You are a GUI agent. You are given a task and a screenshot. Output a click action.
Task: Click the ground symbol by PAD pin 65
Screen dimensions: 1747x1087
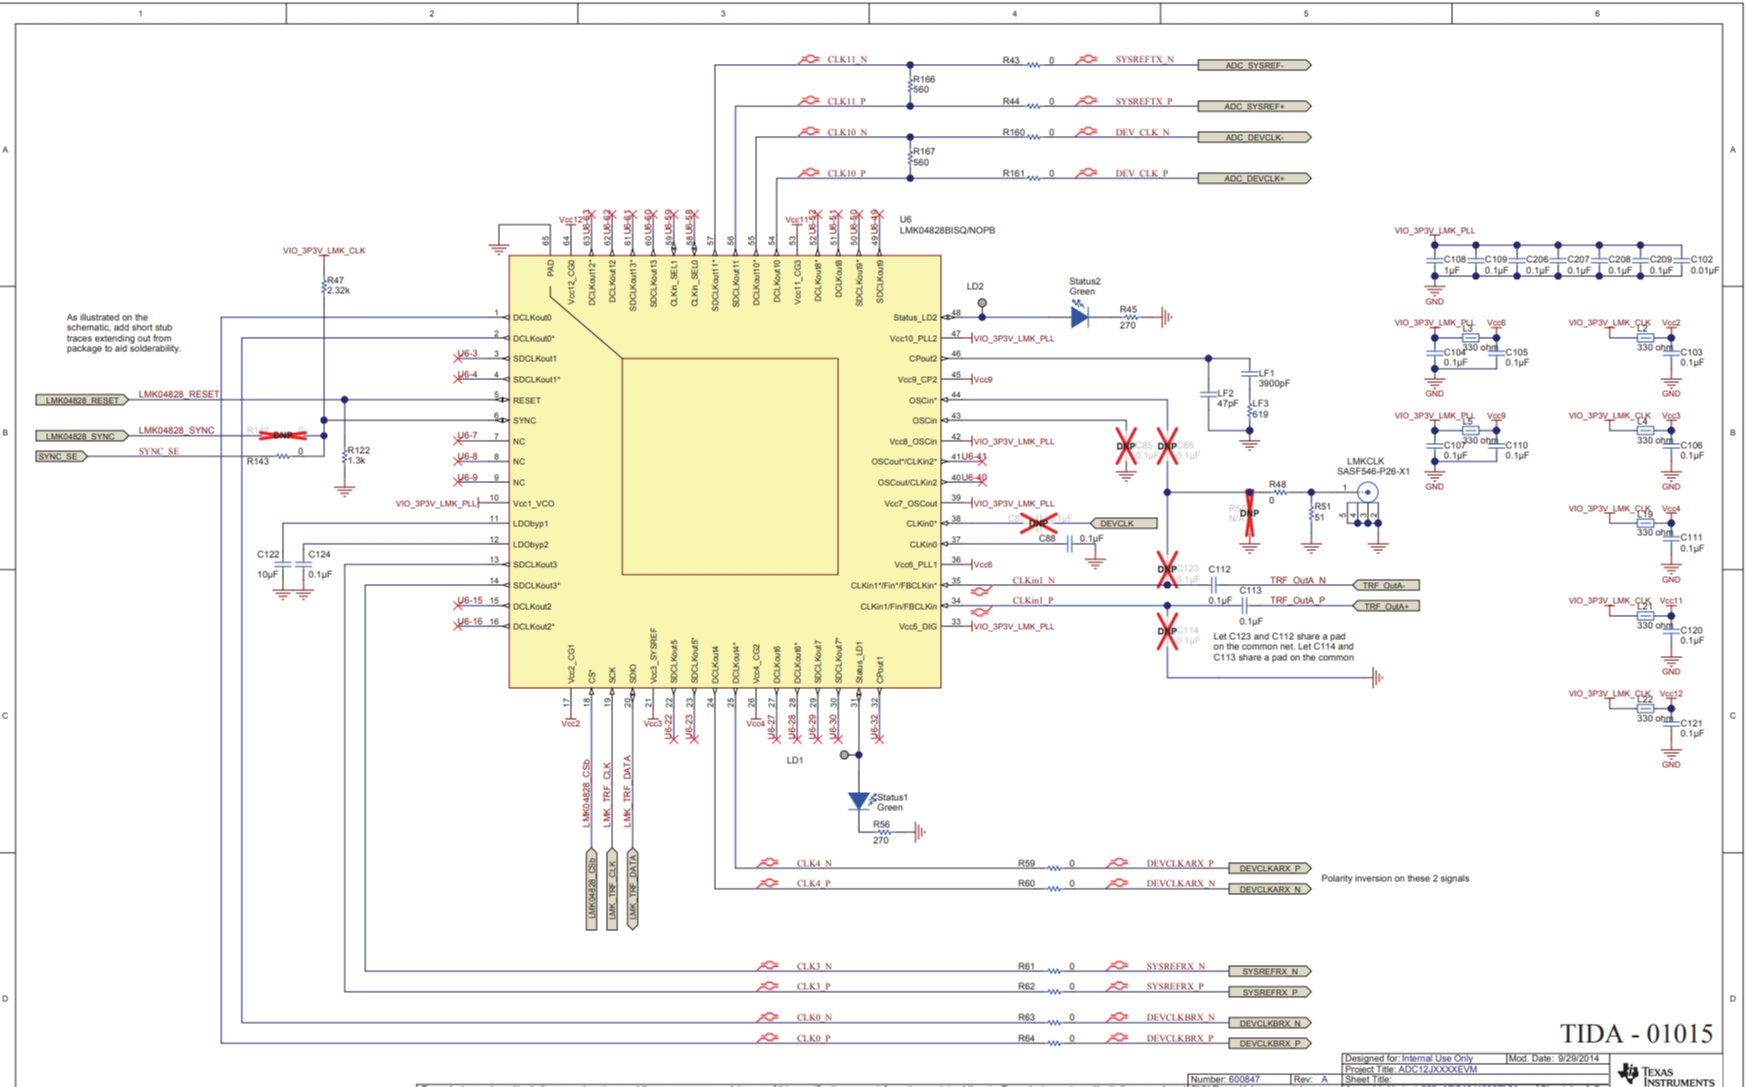pos(498,248)
